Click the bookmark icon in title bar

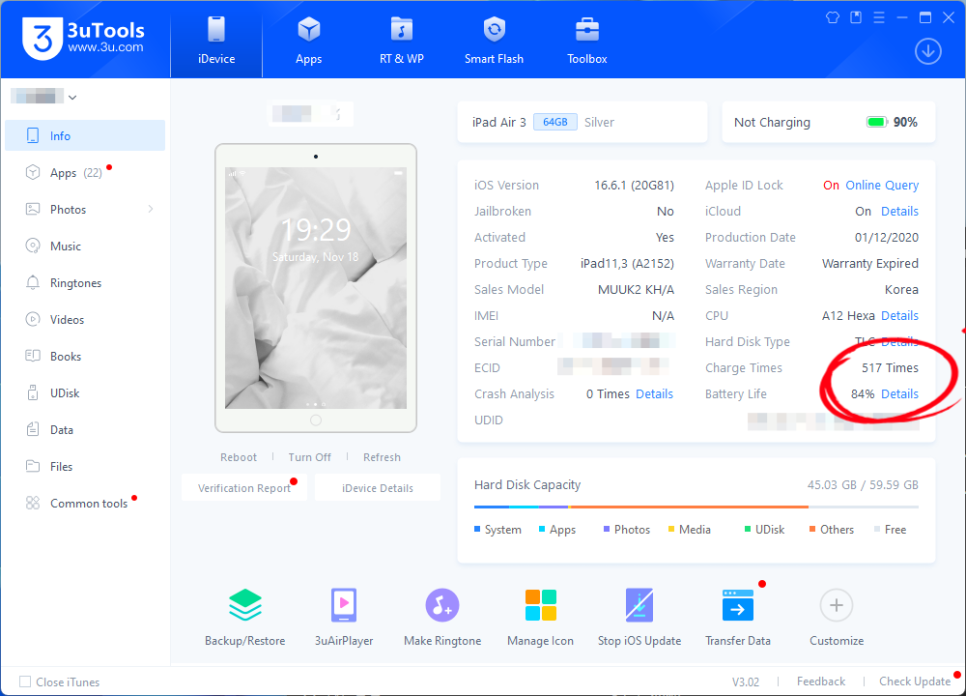pyautogui.click(x=856, y=17)
